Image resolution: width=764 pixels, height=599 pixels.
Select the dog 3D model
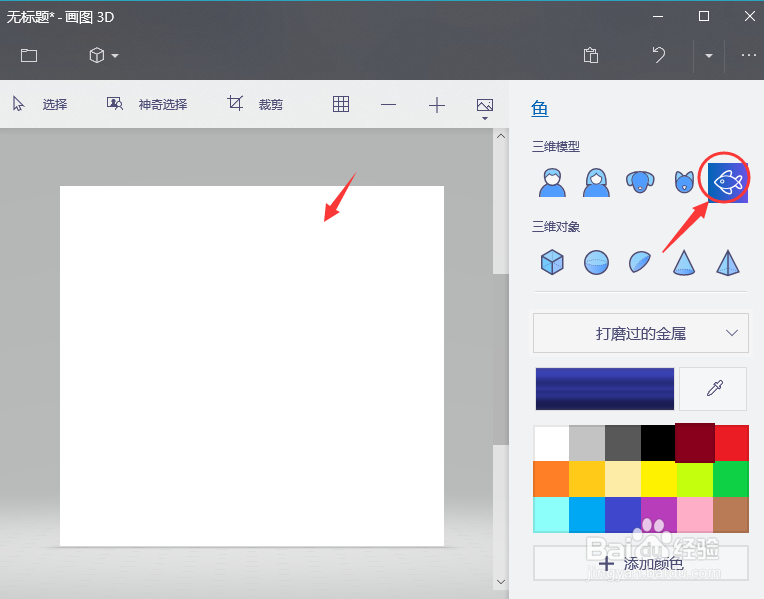click(x=640, y=182)
